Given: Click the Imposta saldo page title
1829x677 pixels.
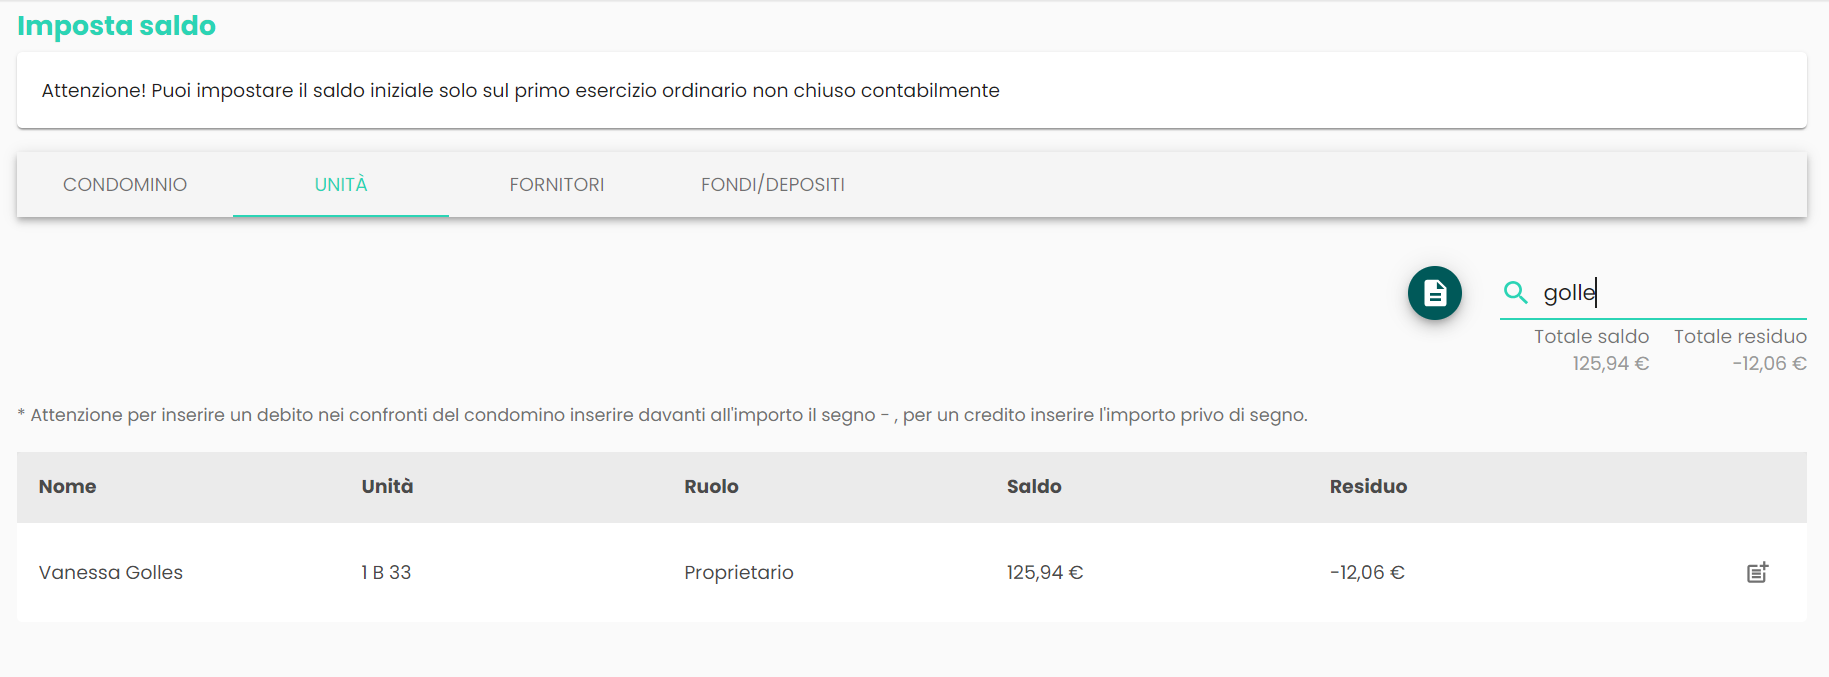Looking at the screenshot, I should pyautogui.click(x=116, y=26).
